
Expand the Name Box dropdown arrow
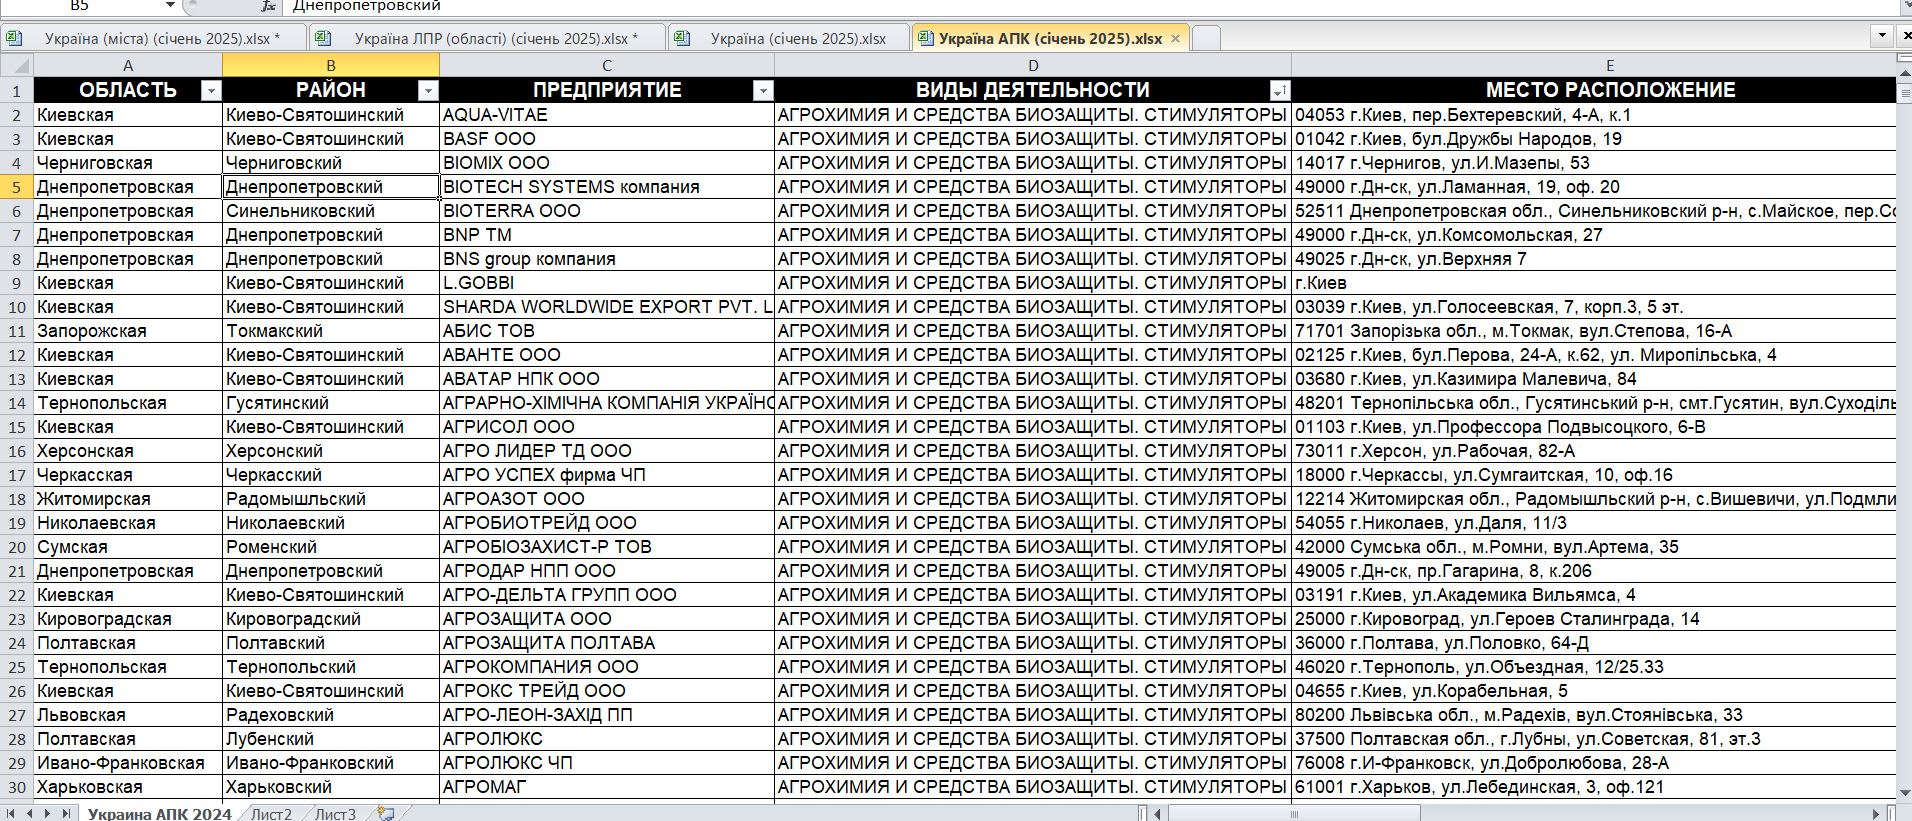pos(170,6)
